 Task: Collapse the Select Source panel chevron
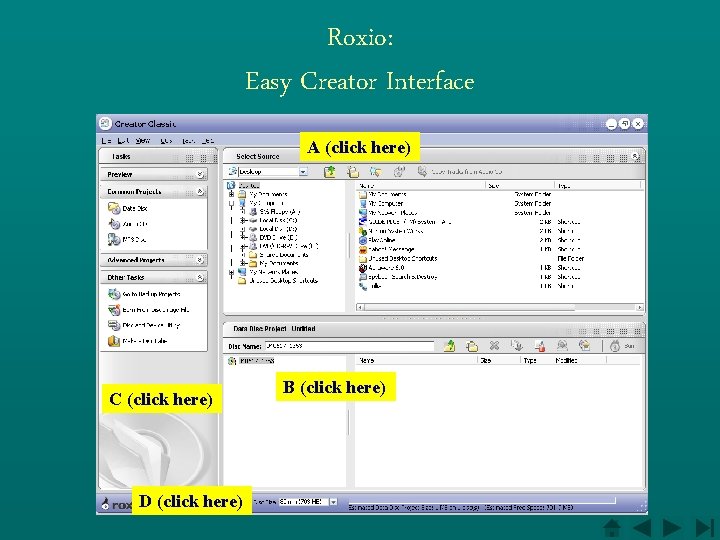click(x=636, y=156)
